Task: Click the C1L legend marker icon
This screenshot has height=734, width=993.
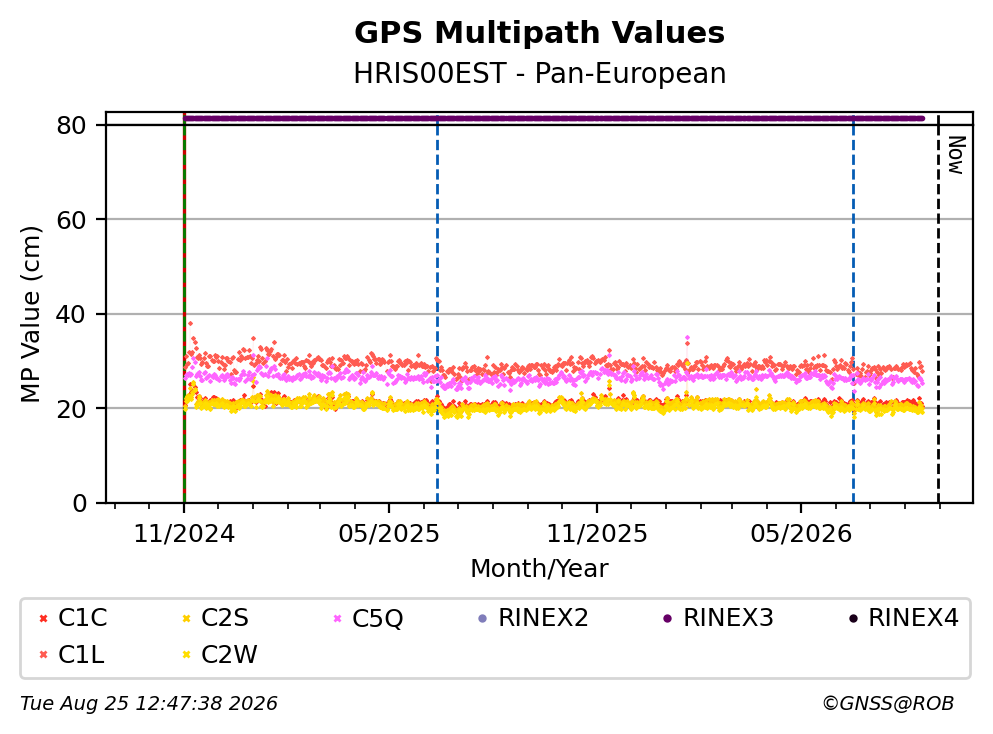Action: pyautogui.click(x=43, y=655)
